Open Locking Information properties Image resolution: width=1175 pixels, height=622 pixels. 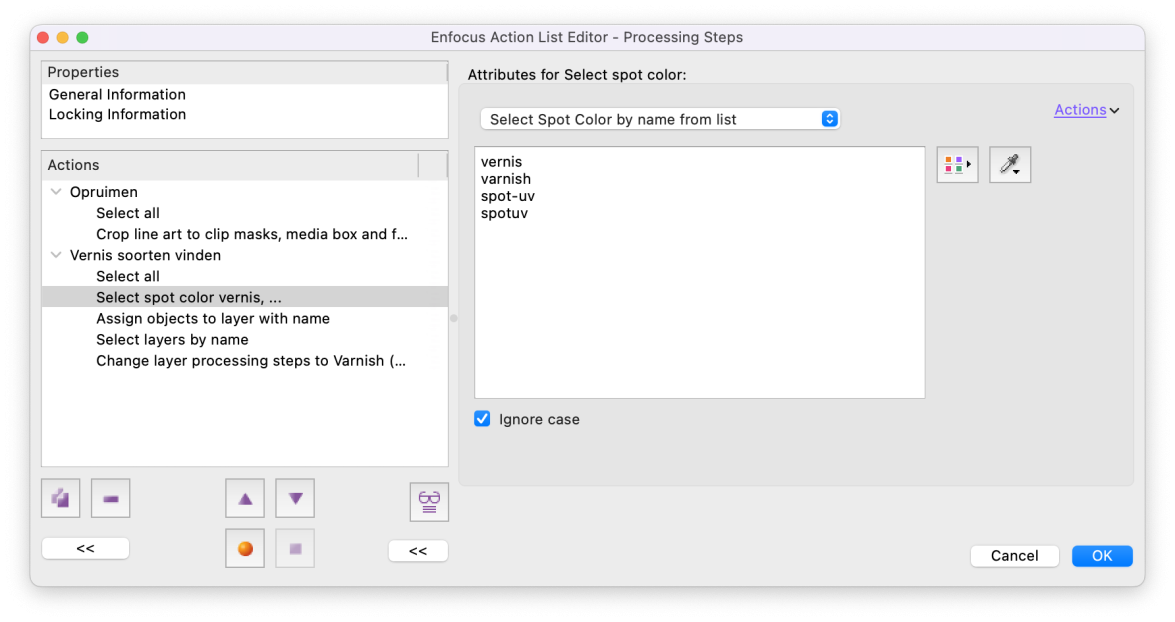117,114
